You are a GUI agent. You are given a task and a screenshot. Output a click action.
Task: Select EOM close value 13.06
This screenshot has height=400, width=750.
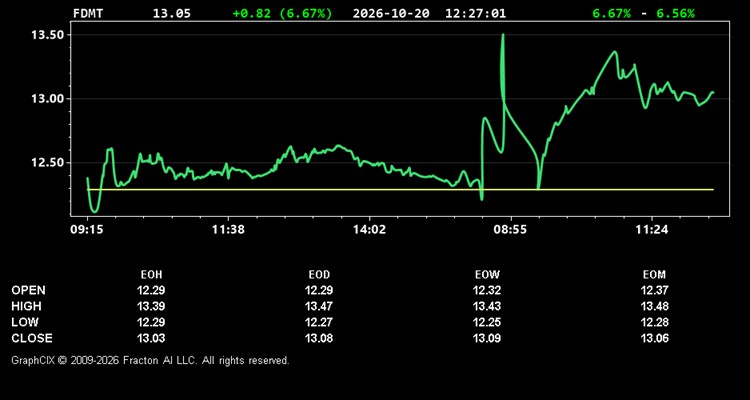click(x=654, y=338)
